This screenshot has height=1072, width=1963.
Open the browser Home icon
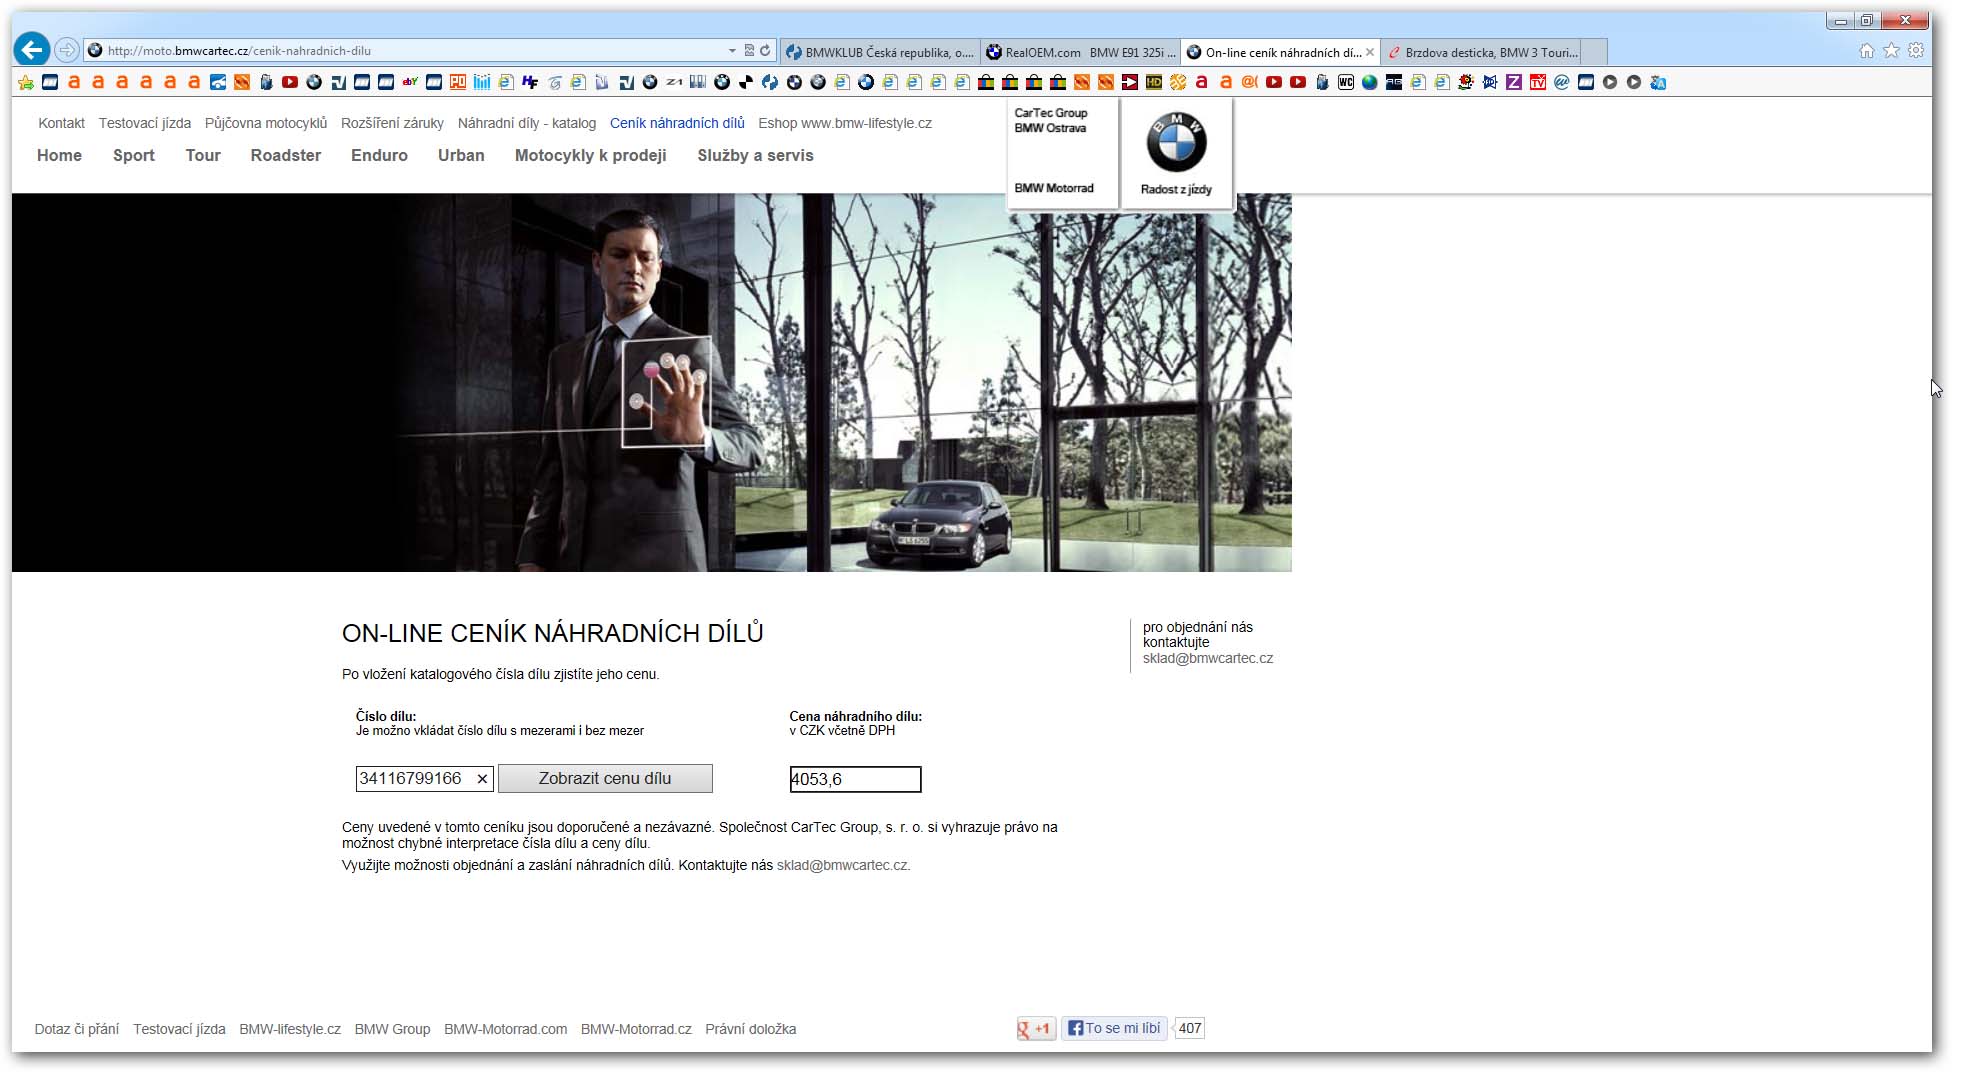point(1866,50)
